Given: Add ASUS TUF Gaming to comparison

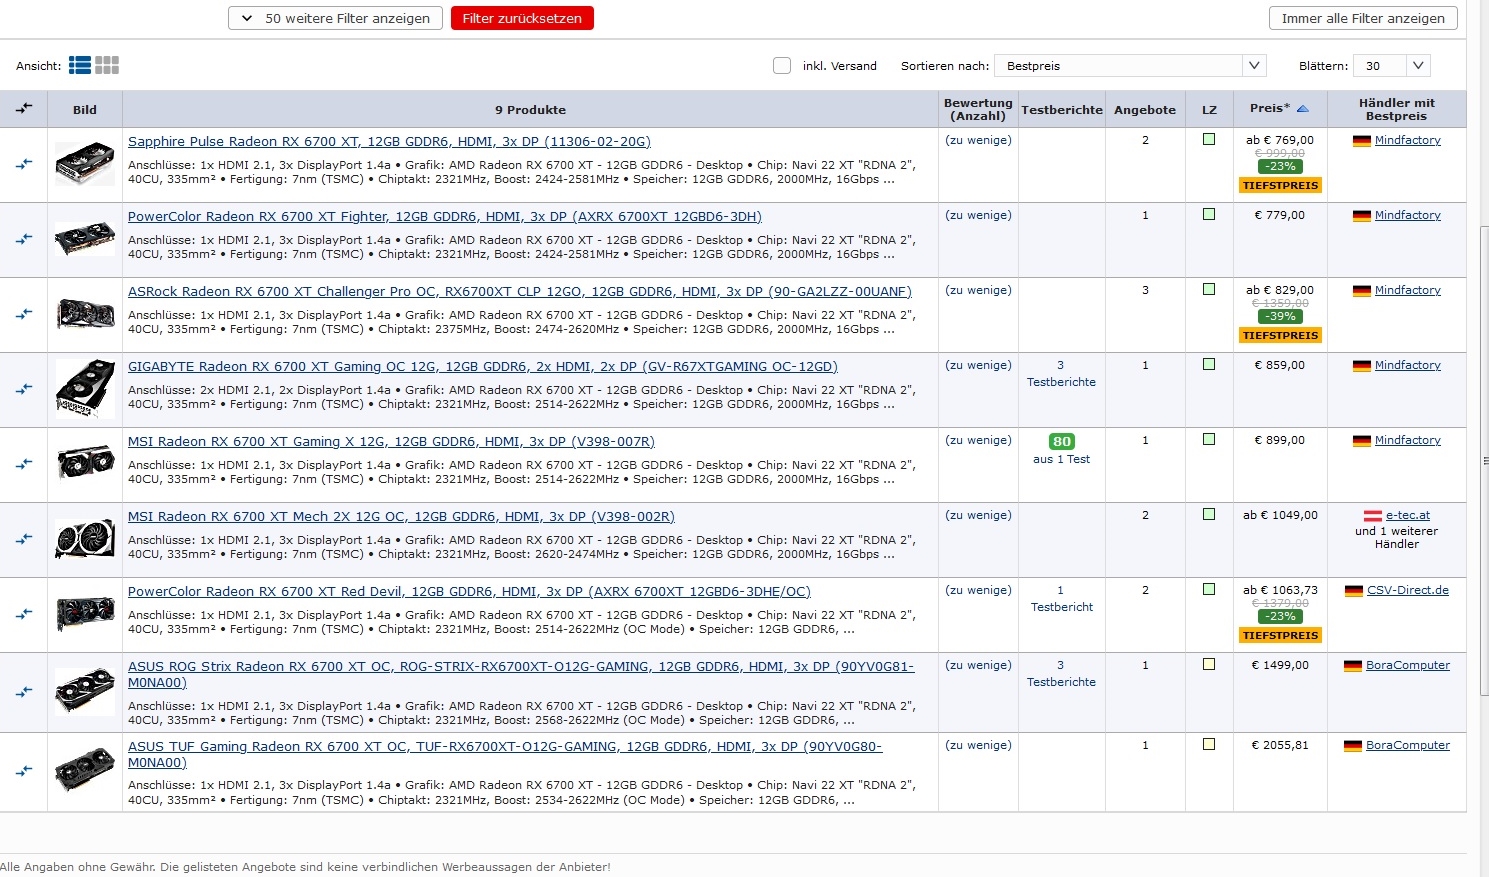Looking at the screenshot, I should click(24, 771).
